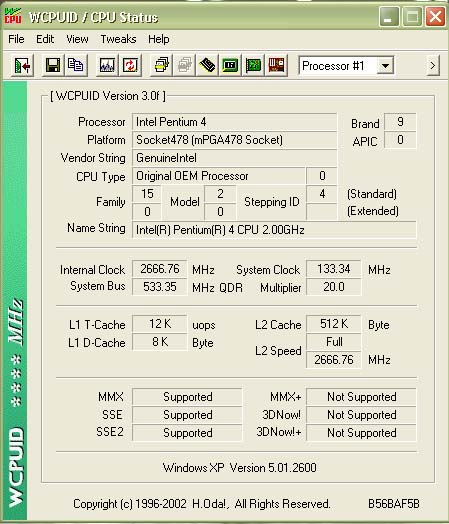The image size is (449, 524).
Task: Open the Processor #1 dropdown arrow
Action: 385,66
